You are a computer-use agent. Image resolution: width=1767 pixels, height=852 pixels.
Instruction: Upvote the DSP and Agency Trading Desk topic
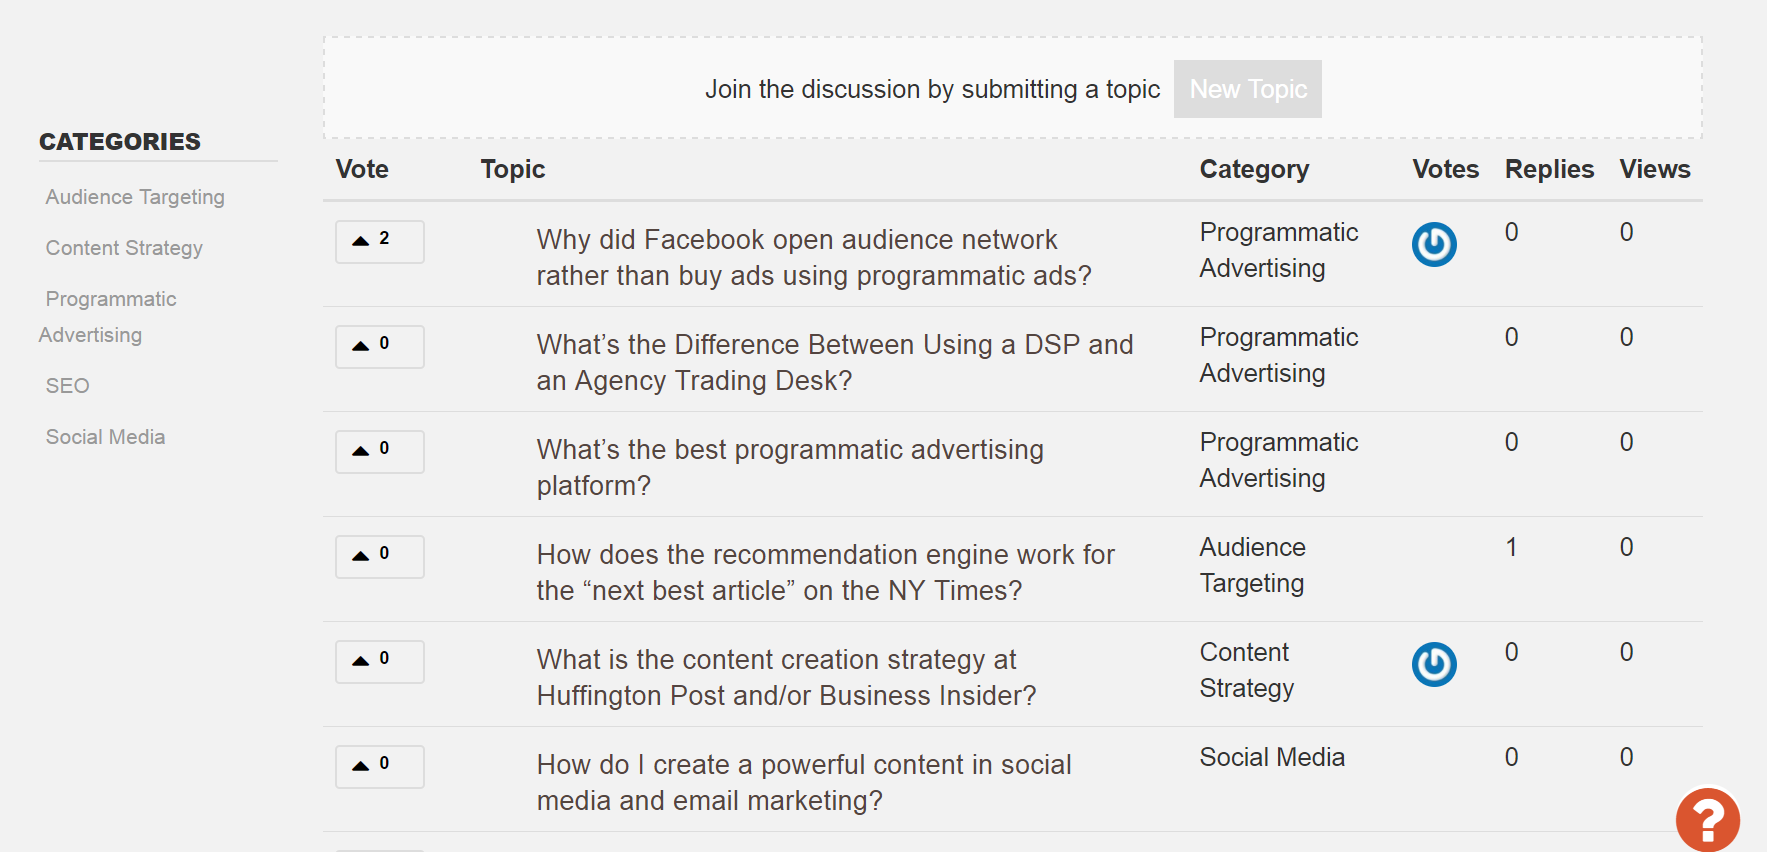(379, 346)
